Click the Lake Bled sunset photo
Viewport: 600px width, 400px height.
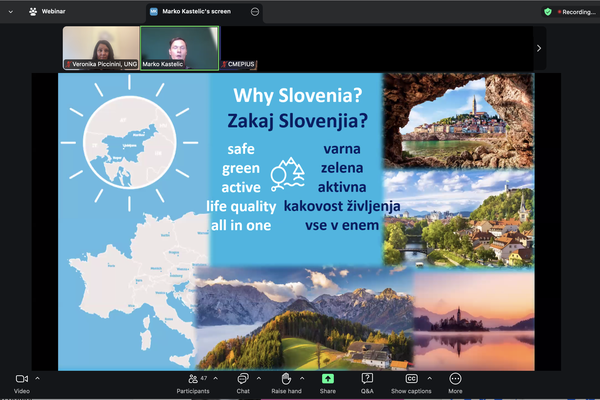click(474, 320)
